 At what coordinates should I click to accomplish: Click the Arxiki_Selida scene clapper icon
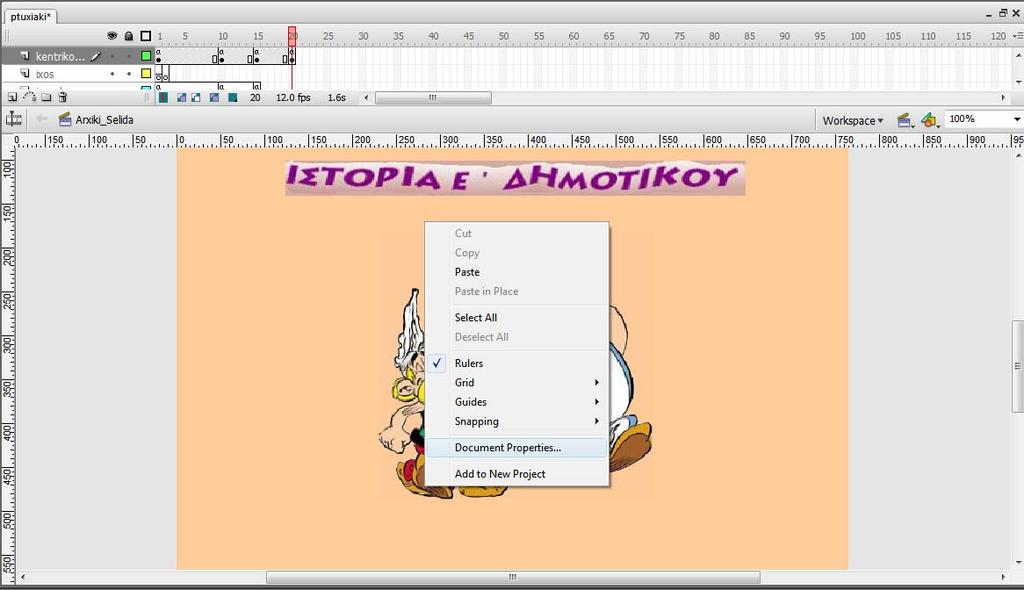tap(65, 120)
